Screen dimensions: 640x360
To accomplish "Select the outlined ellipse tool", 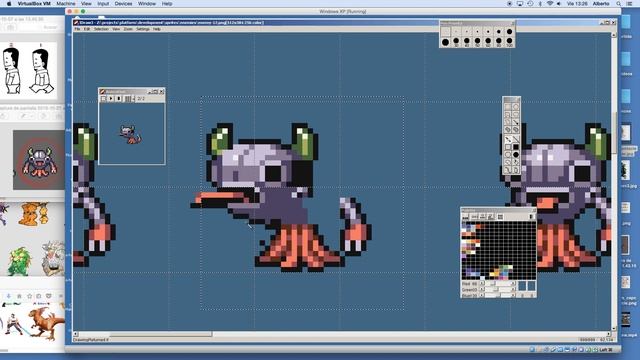I will [508, 155].
